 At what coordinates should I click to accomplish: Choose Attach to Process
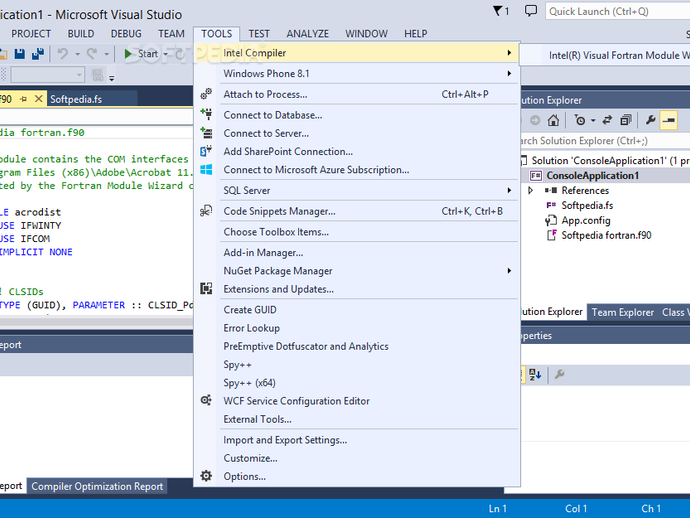(x=356, y=94)
